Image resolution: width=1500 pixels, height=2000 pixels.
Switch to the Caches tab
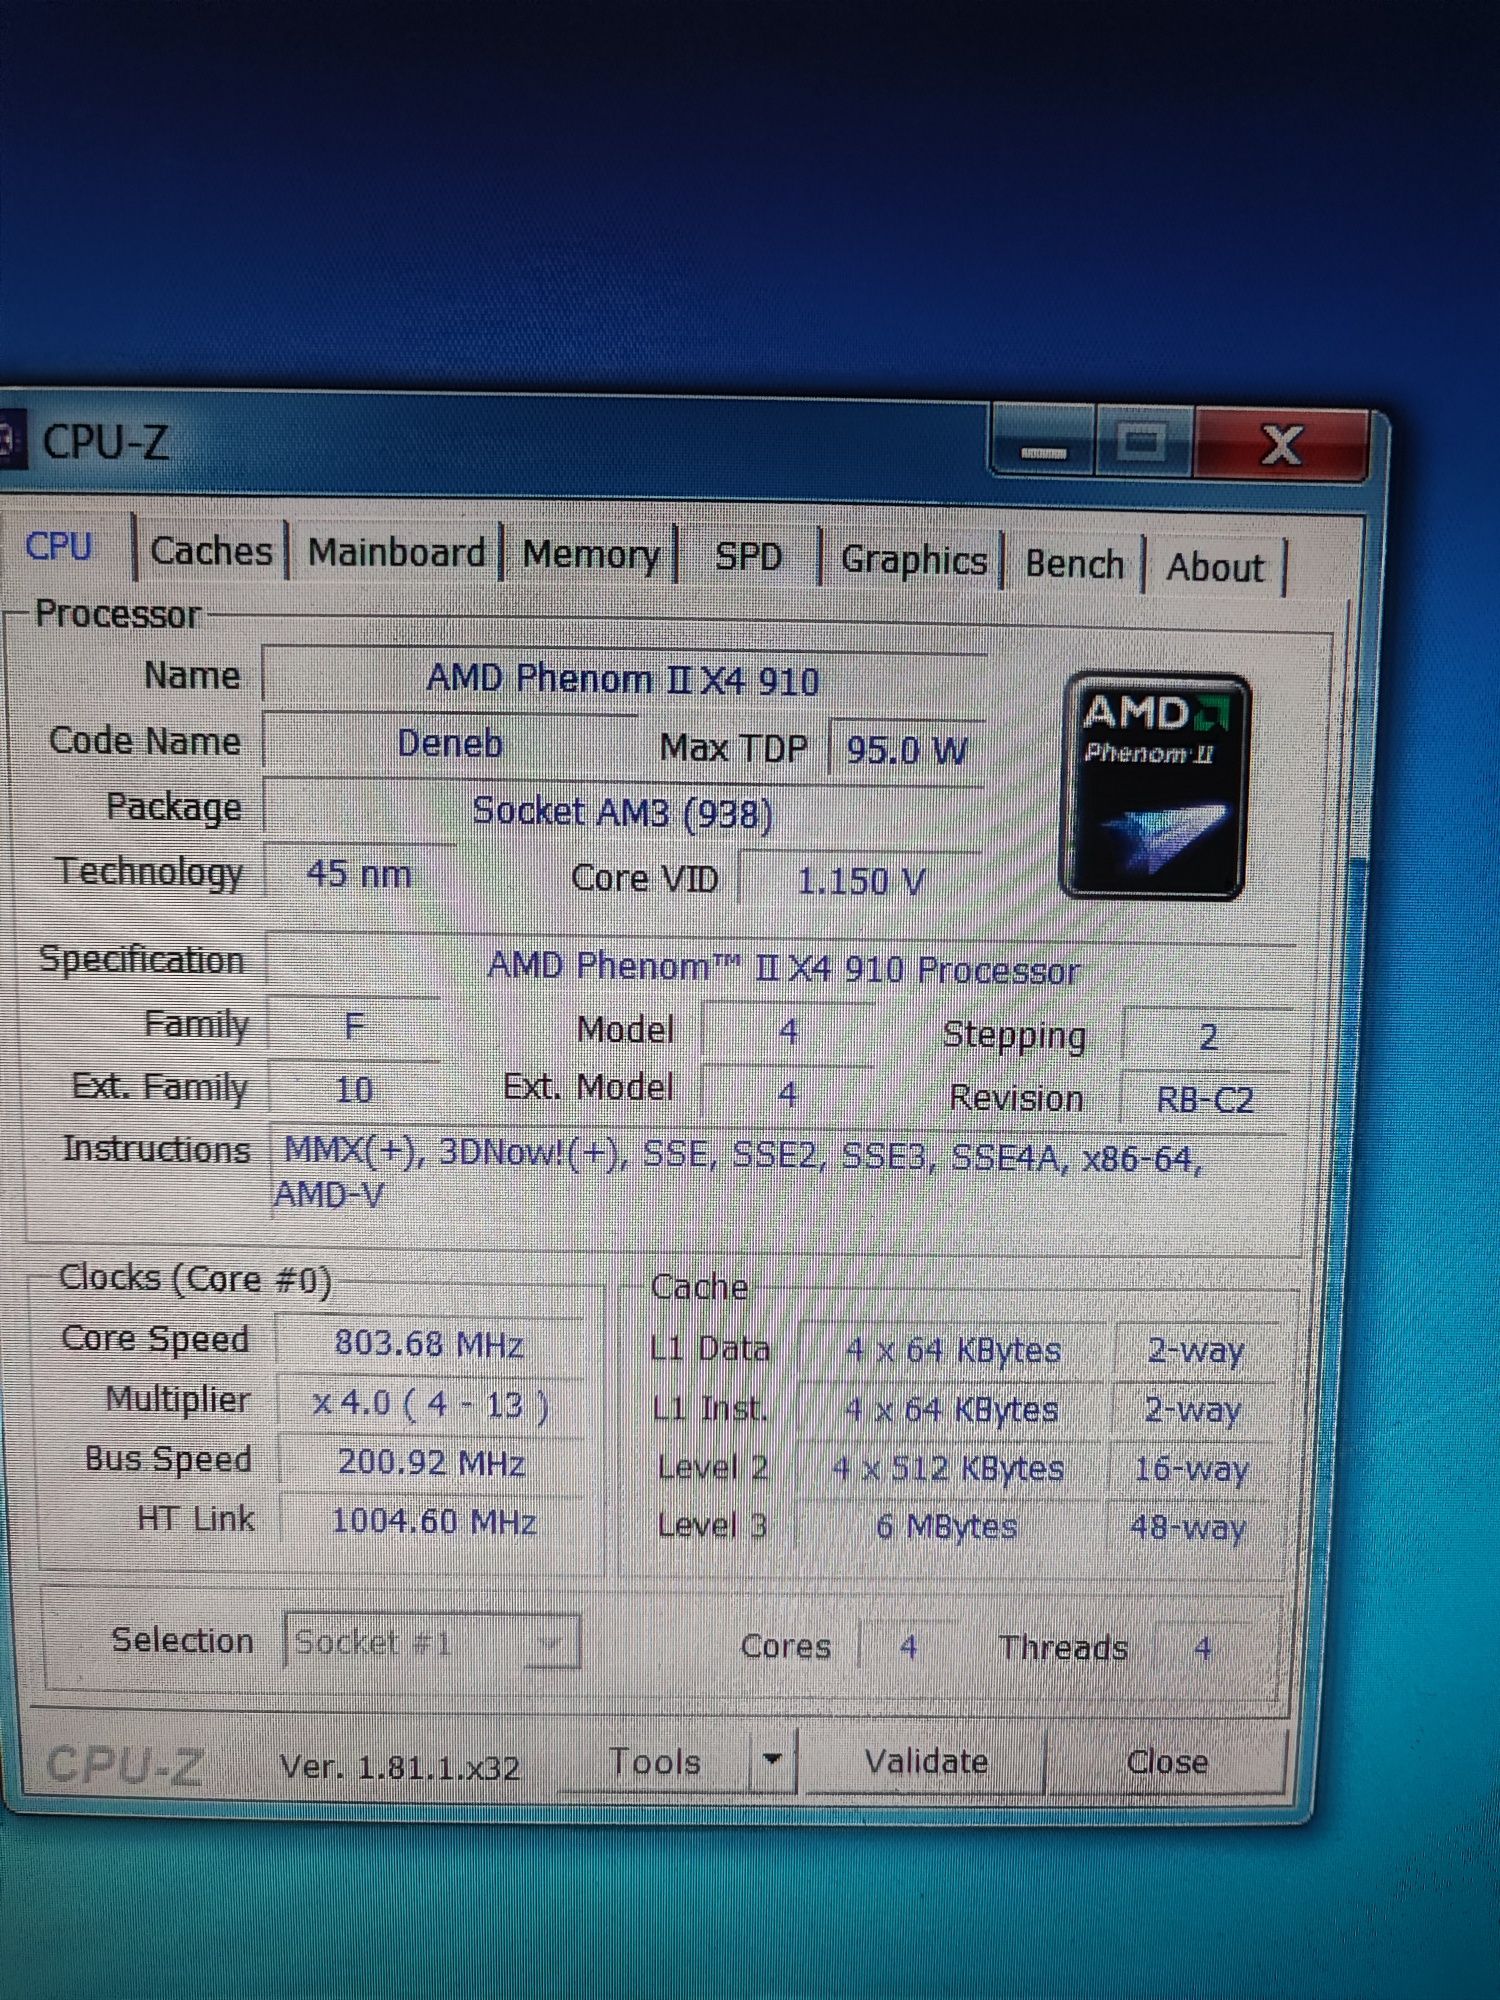pos(211,551)
